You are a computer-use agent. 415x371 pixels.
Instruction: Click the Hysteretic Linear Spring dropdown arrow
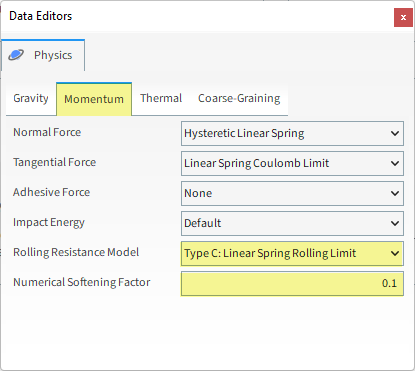[x=395, y=134]
